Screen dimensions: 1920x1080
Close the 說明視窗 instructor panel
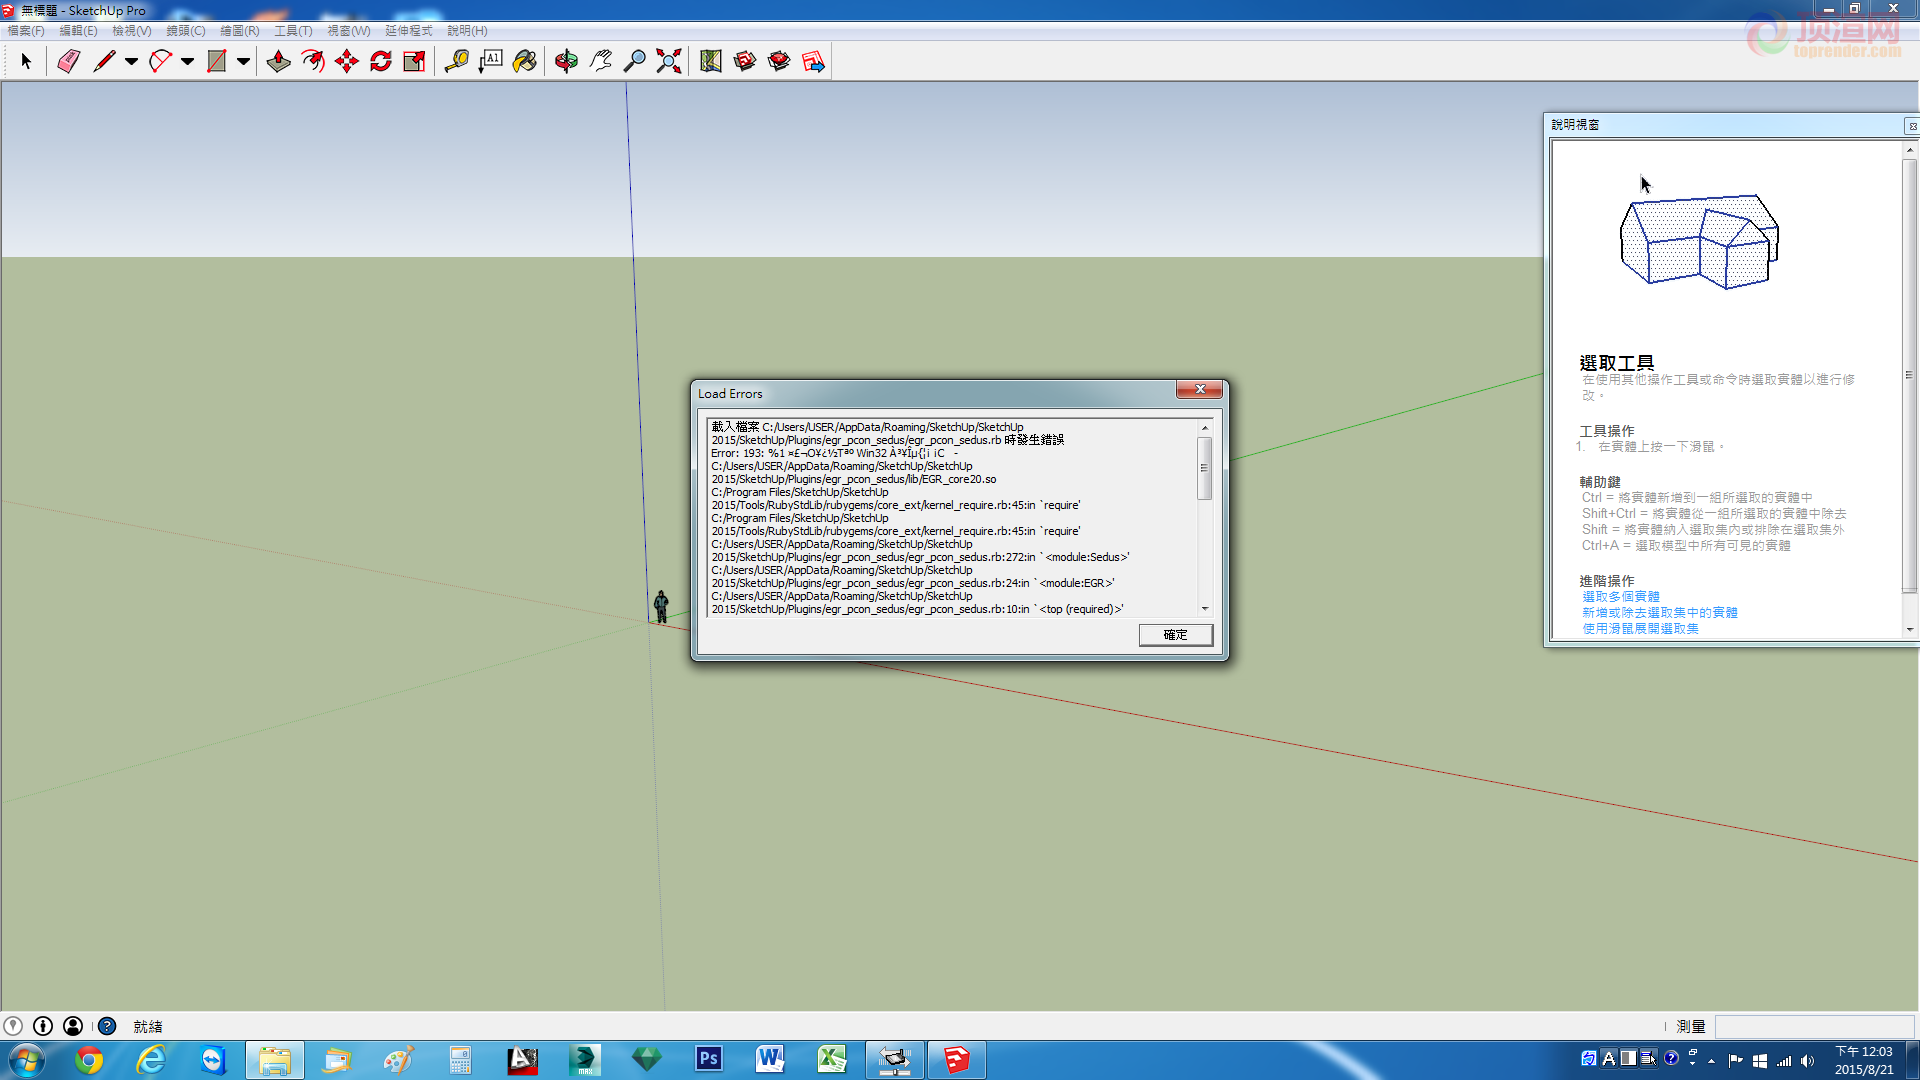pos(1912,126)
